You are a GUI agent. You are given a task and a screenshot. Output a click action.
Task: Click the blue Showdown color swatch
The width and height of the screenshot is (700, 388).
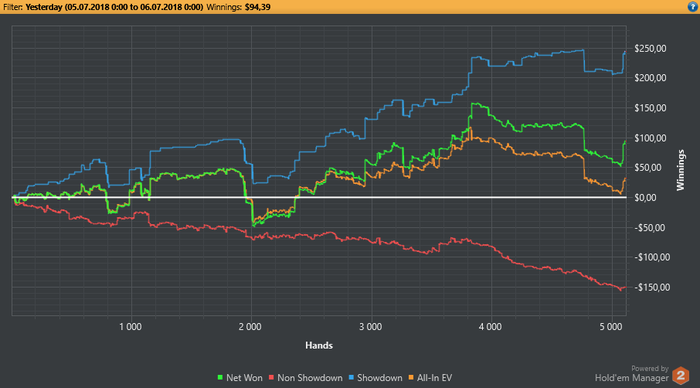pyautogui.click(x=351, y=378)
